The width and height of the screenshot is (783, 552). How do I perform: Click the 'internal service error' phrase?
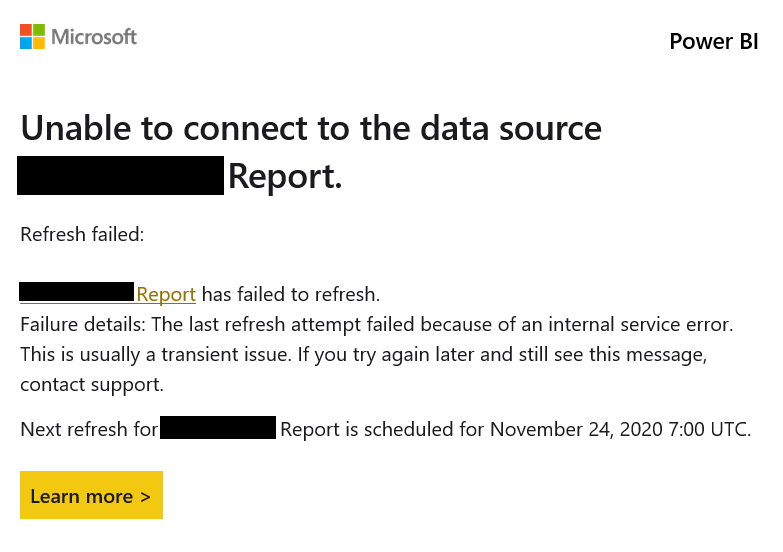point(640,325)
